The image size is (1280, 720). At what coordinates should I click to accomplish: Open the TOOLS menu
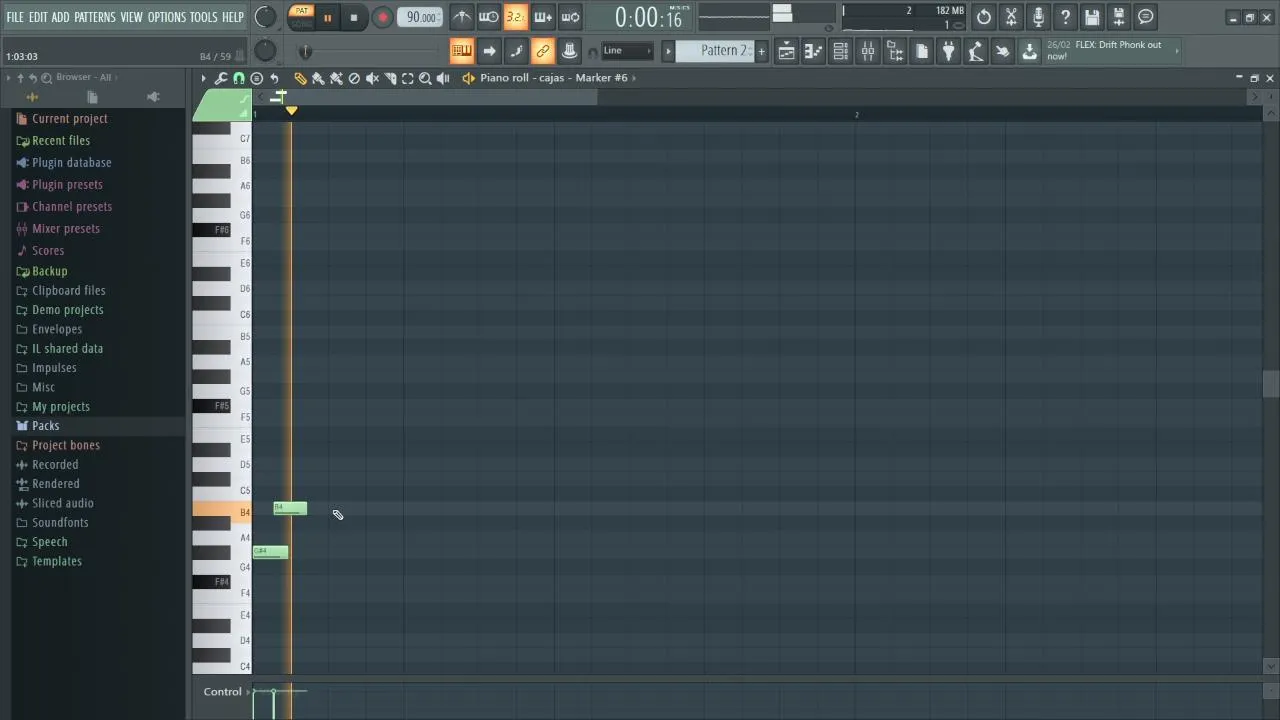(x=204, y=17)
